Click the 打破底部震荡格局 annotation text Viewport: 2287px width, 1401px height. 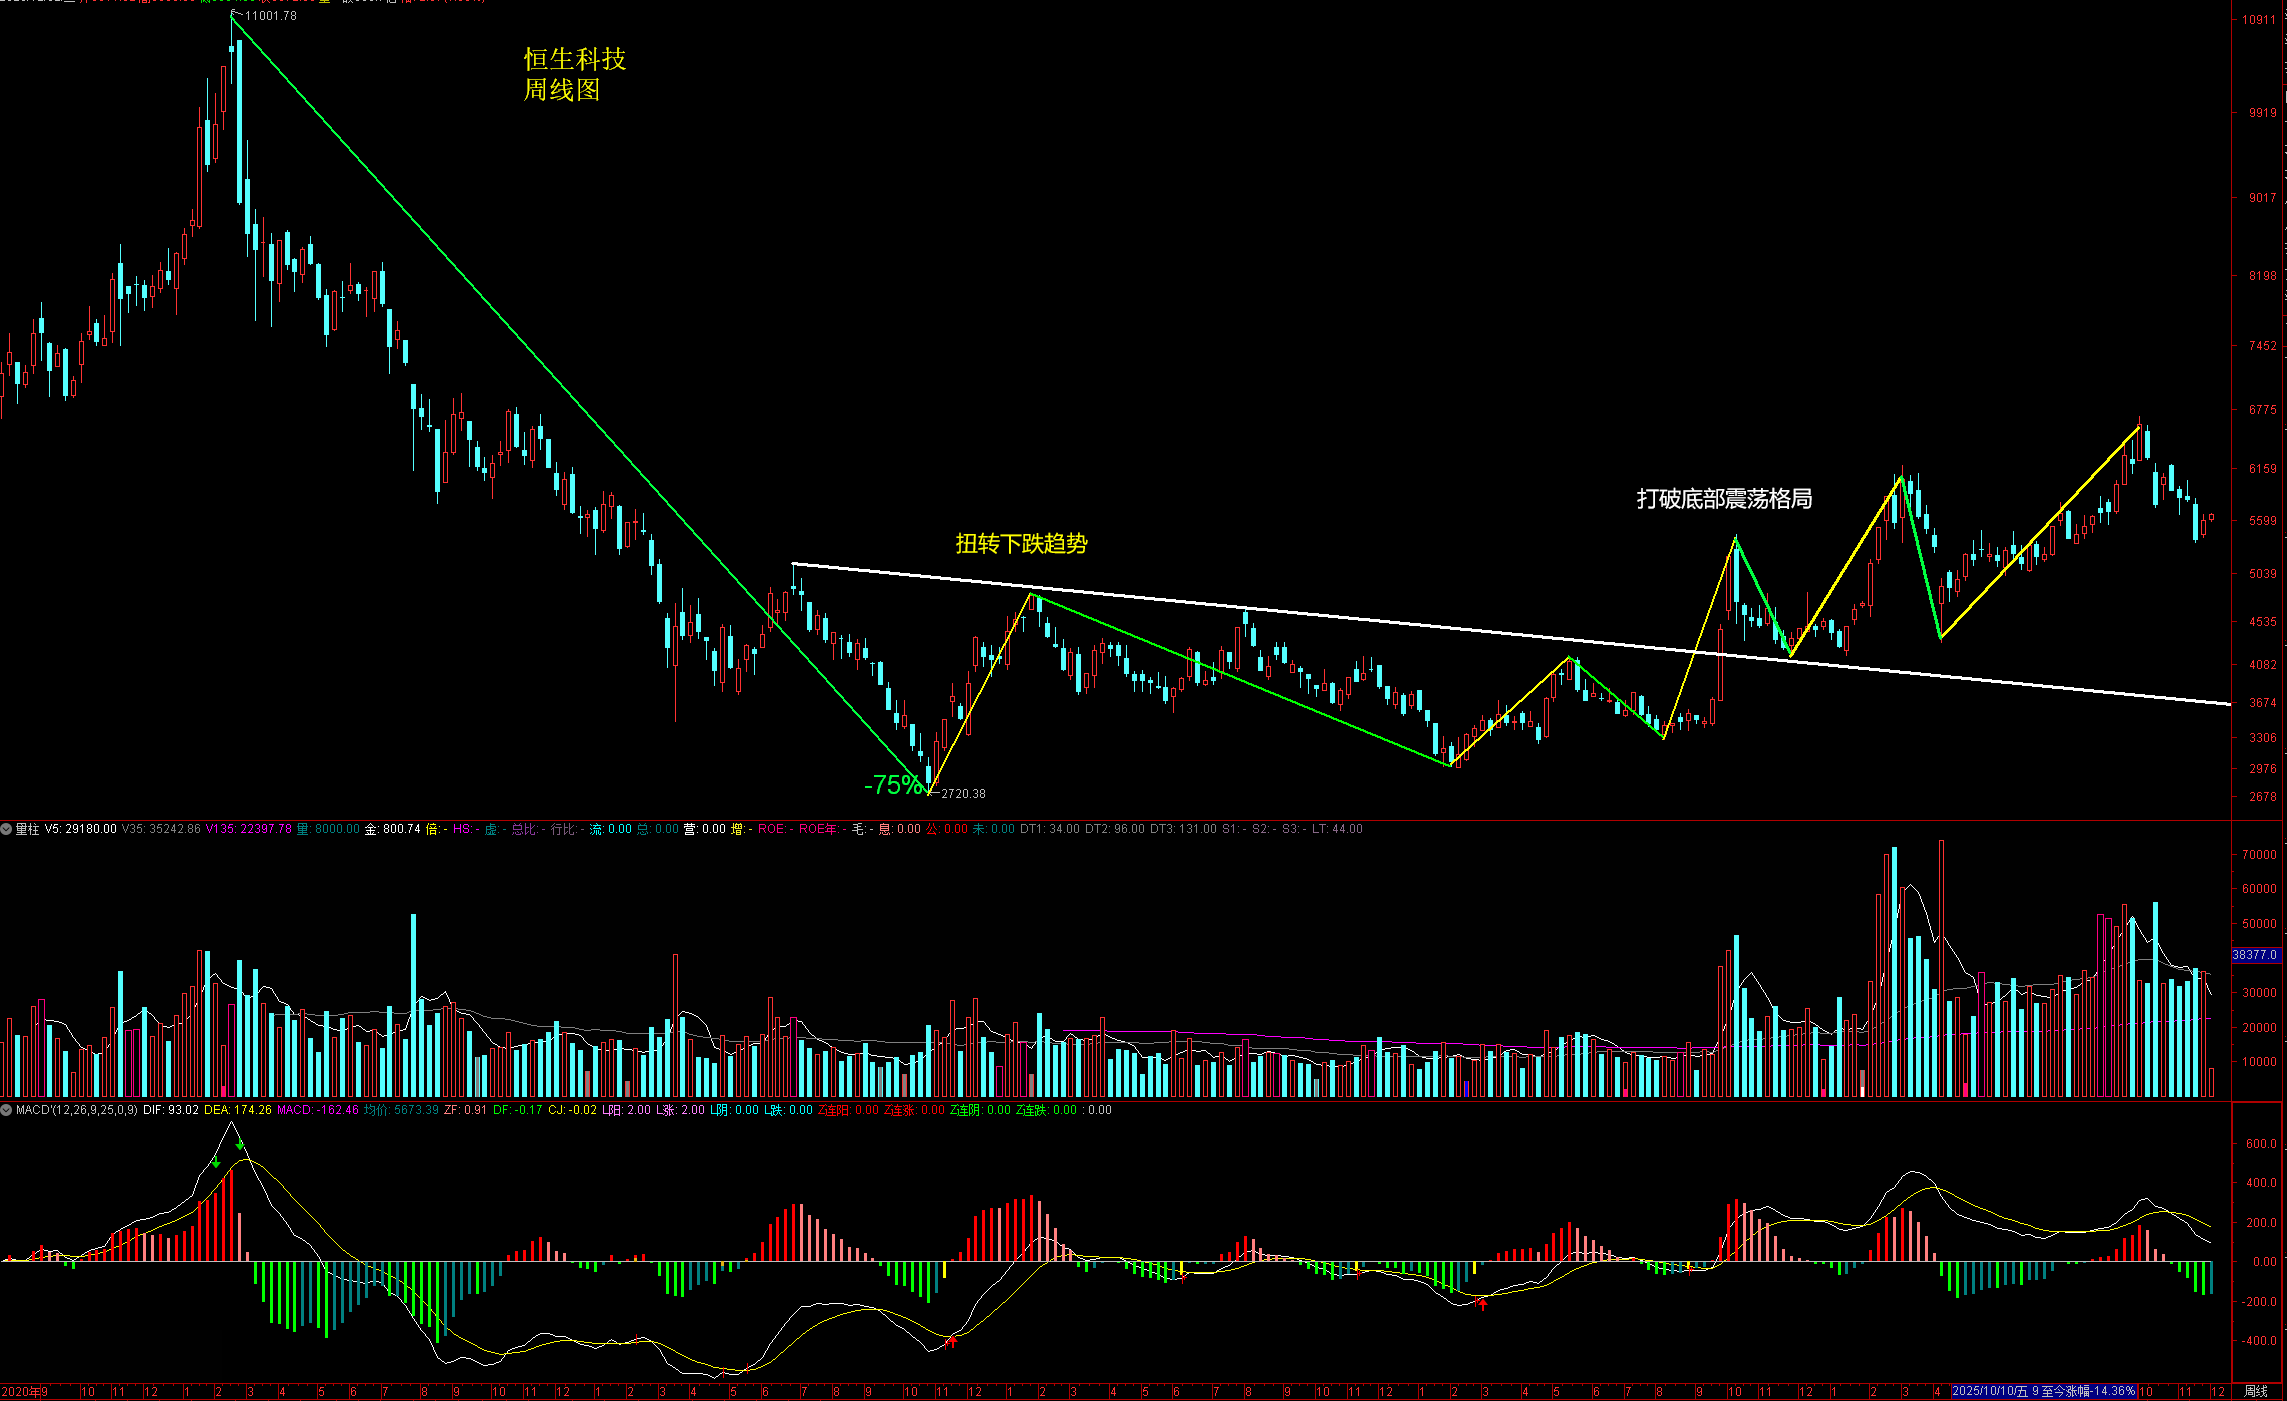[1723, 498]
